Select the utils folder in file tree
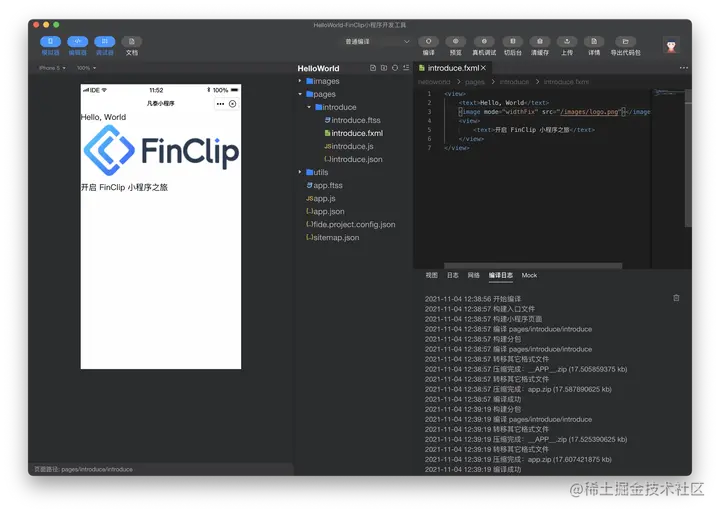Screen dimensions: 720x513 (x=317, y=172)
